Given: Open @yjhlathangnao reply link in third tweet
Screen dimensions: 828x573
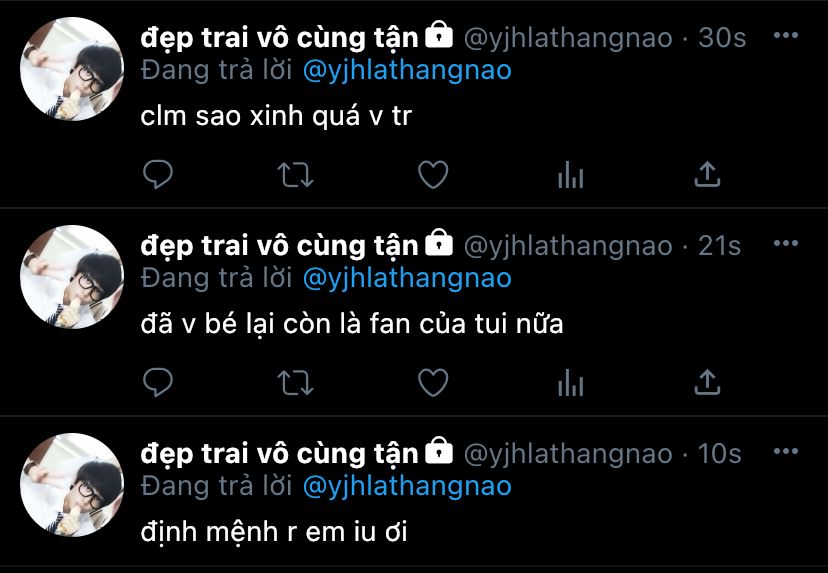Looking at the screenshot, I should (x=407, y=487).
